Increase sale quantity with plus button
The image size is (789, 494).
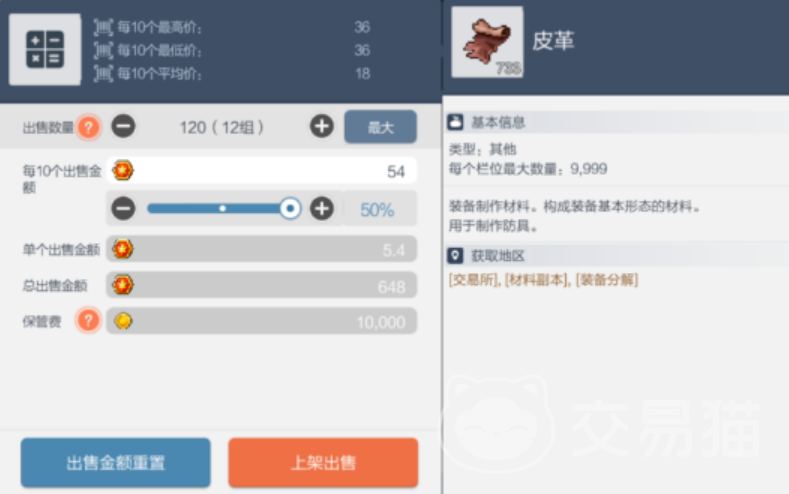tap(322, 126)
